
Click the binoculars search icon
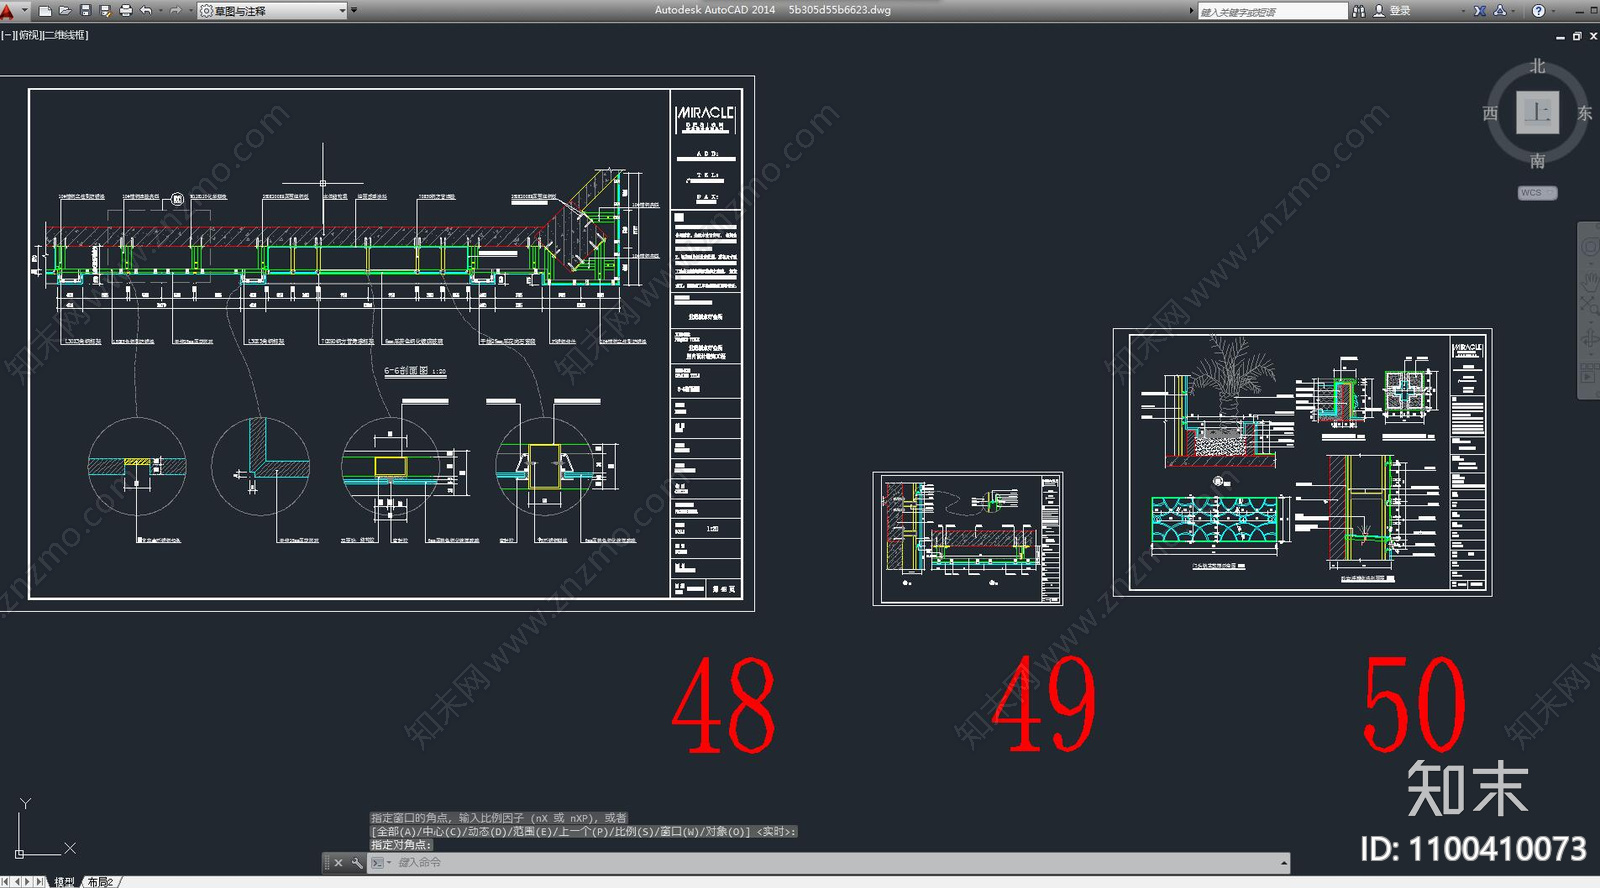tap(1358, 11)
